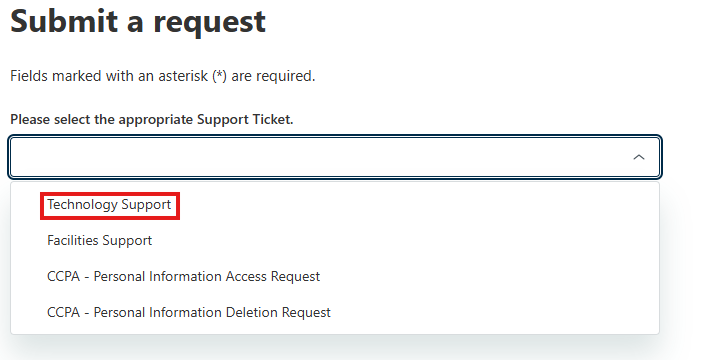The width and height of the screenshot is (711, 360).
Task: Click the 'Please select the appropriate Support Ticket' label
Action: point(152,119)
